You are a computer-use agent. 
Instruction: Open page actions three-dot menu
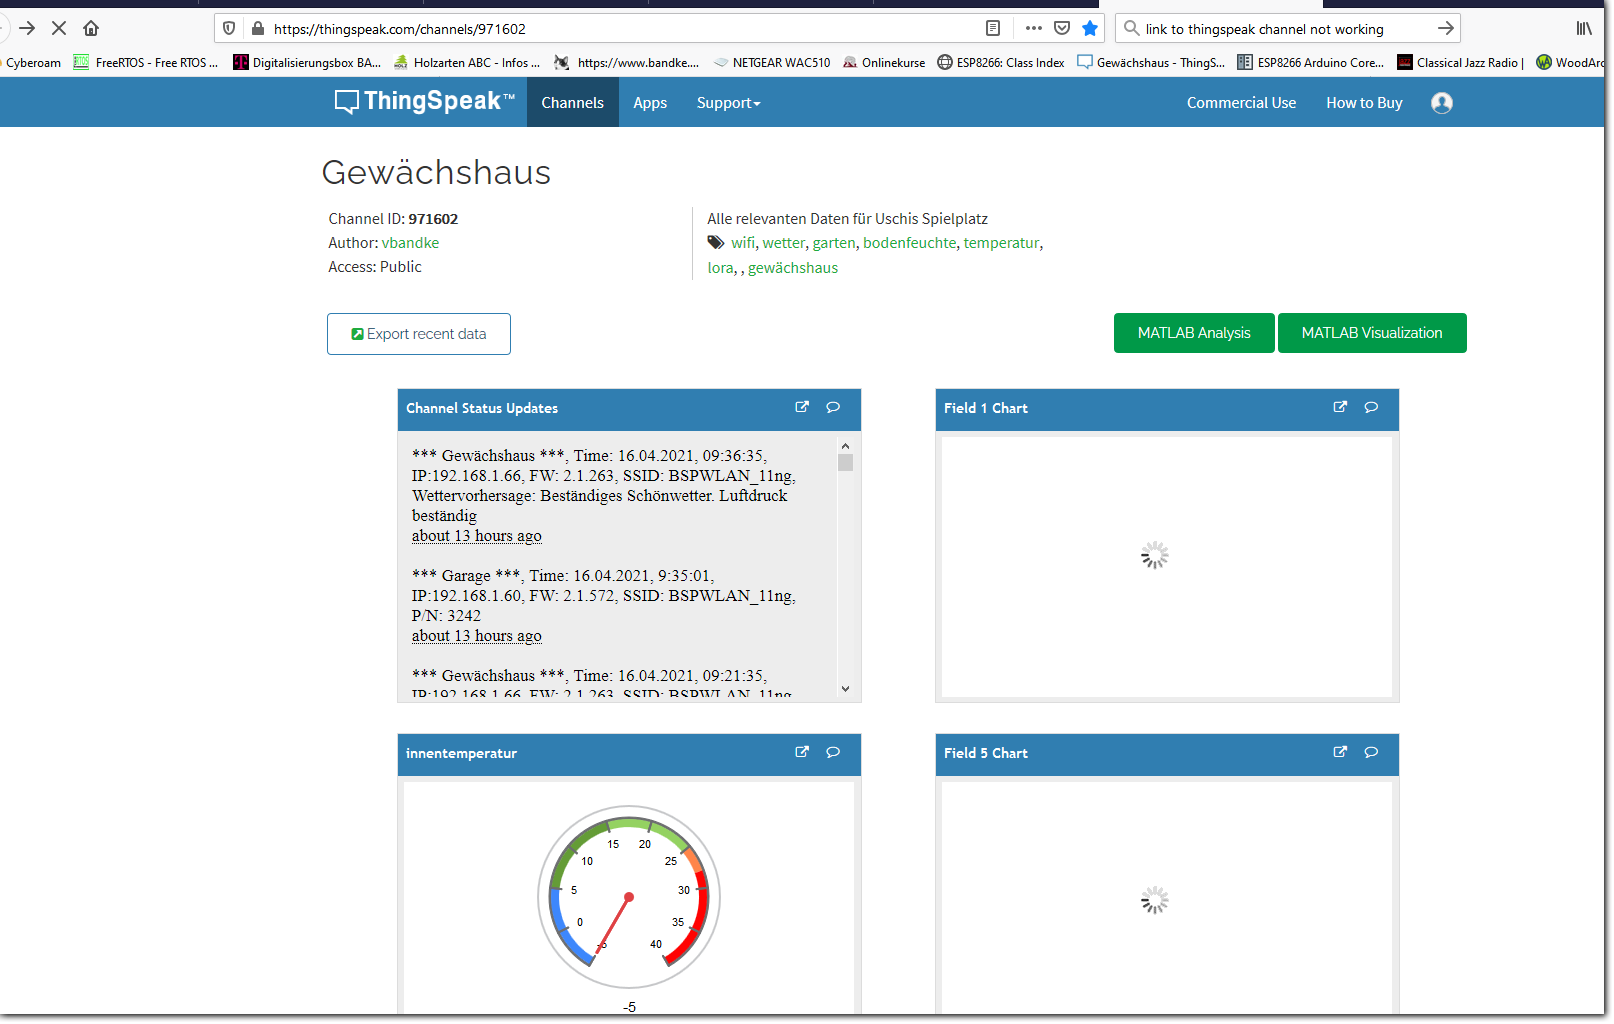(x=1034, y=28)
